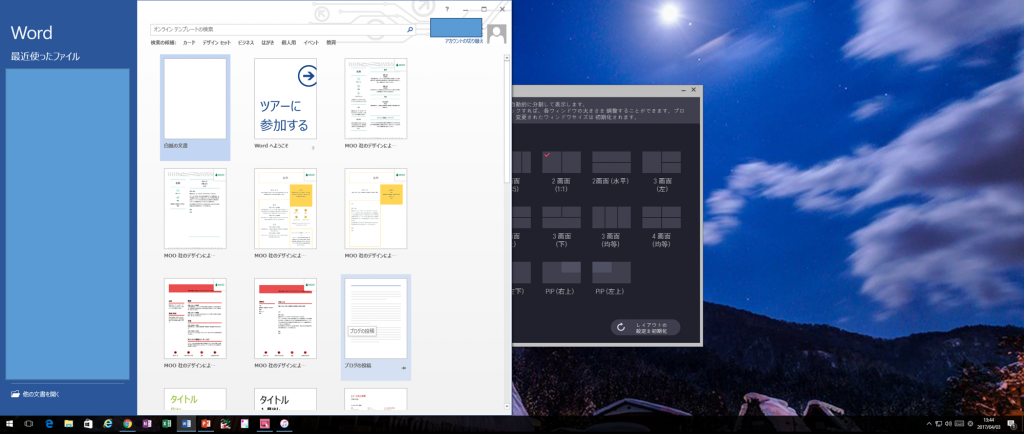Launch Microsoft Edge from the taskbar
Viewport: 1024px width, 434px height.
pos(48,424)
